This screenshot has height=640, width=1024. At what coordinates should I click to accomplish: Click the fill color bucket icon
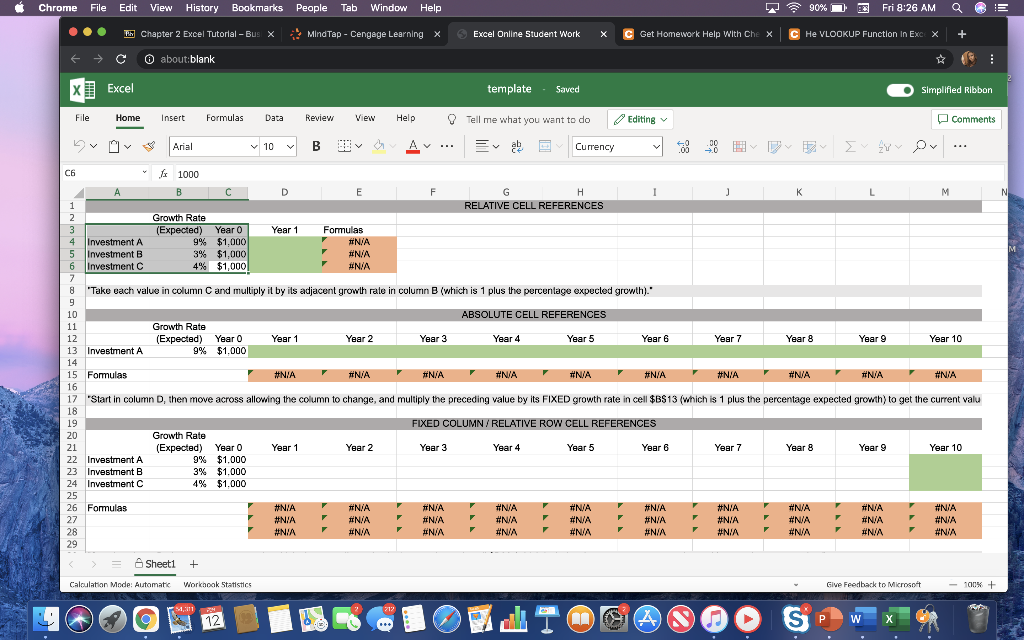point(378,146)
